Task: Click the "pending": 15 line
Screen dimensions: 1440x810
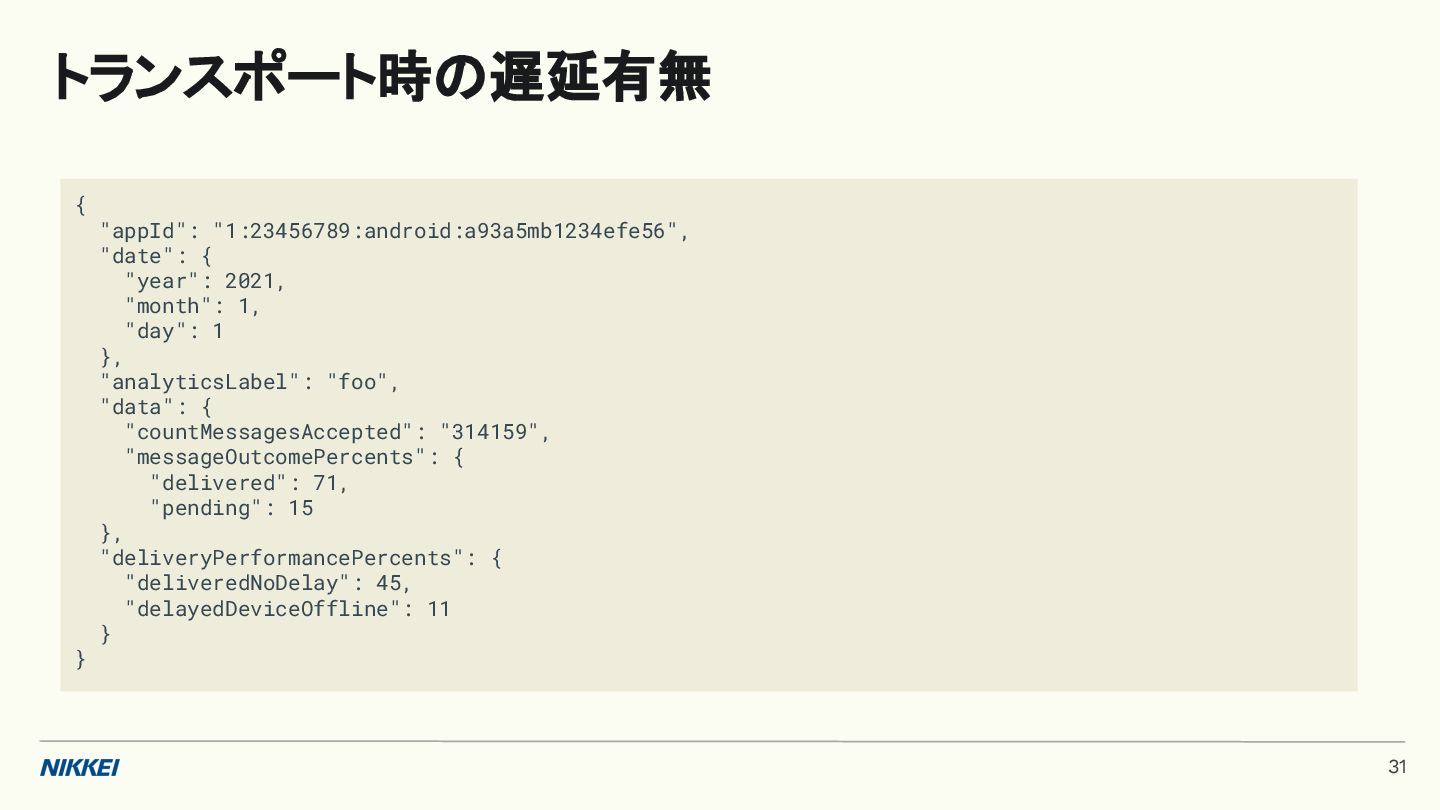Action: pyautogui.click(x=231, y=508)
